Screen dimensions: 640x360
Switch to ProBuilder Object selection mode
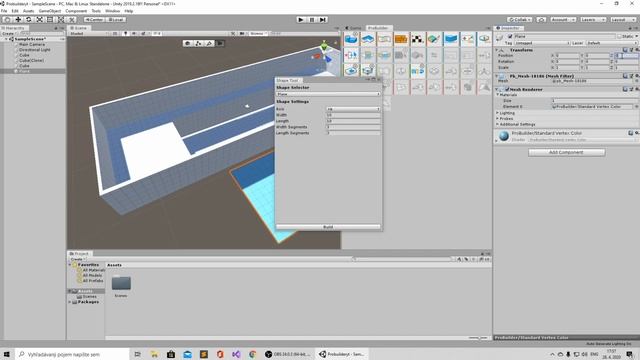pos(187,43)
